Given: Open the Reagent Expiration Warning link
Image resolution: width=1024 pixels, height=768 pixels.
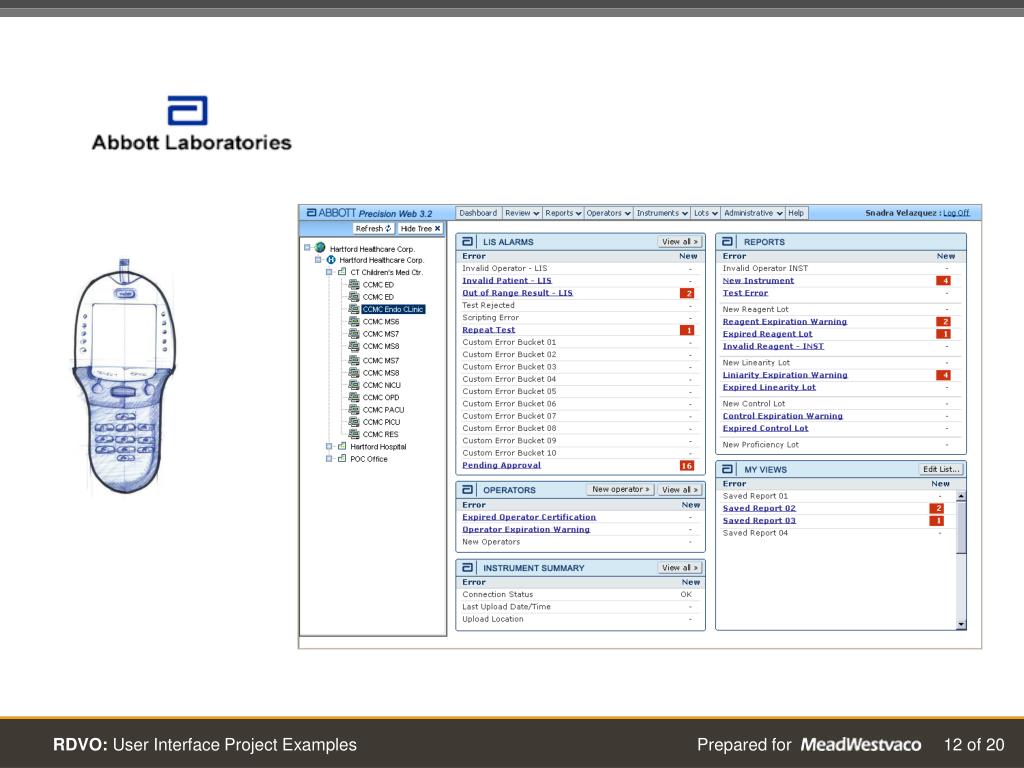Looking at the screenshot, I should tap(784, 321).
